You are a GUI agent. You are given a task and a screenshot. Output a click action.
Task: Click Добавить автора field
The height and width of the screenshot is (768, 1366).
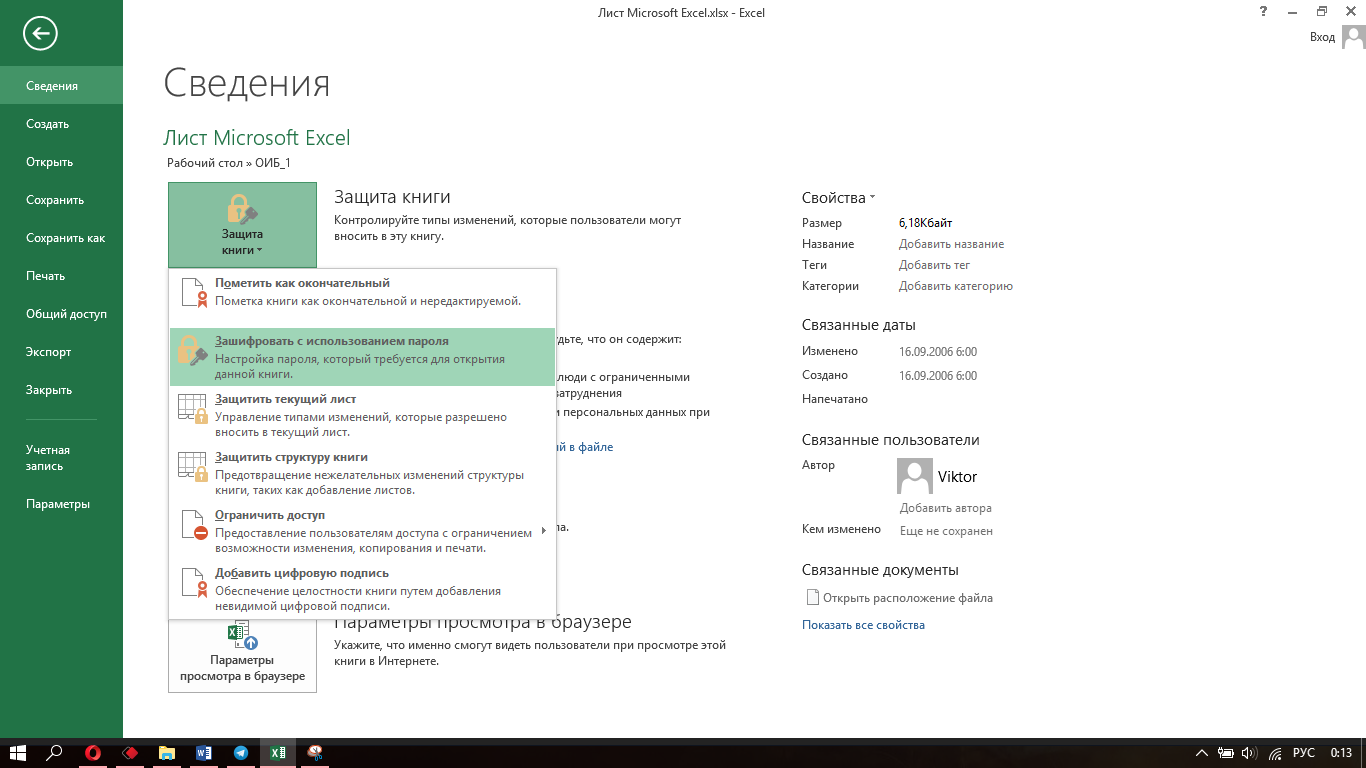tap(945, 508)
